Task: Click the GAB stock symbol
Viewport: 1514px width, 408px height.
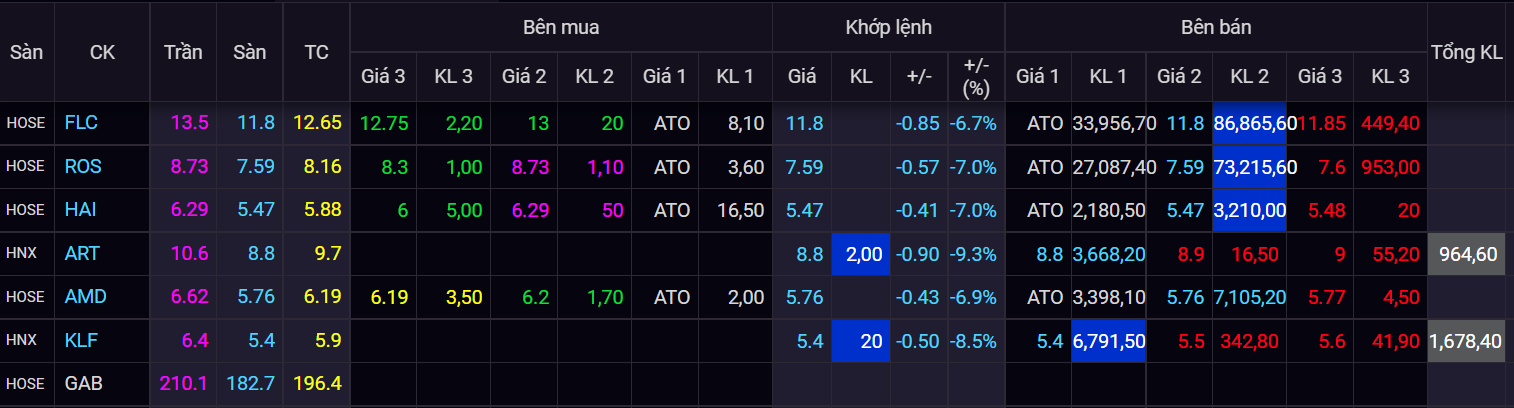Action: [x=84, y=384]
